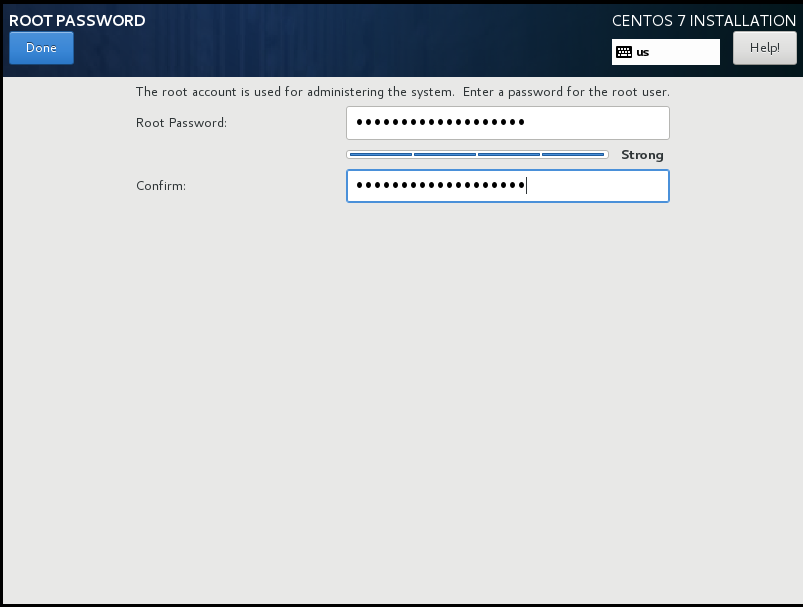This screenshot has width=803, height=607.
Task: Click the password strength bar
Action: coord(477,154)
